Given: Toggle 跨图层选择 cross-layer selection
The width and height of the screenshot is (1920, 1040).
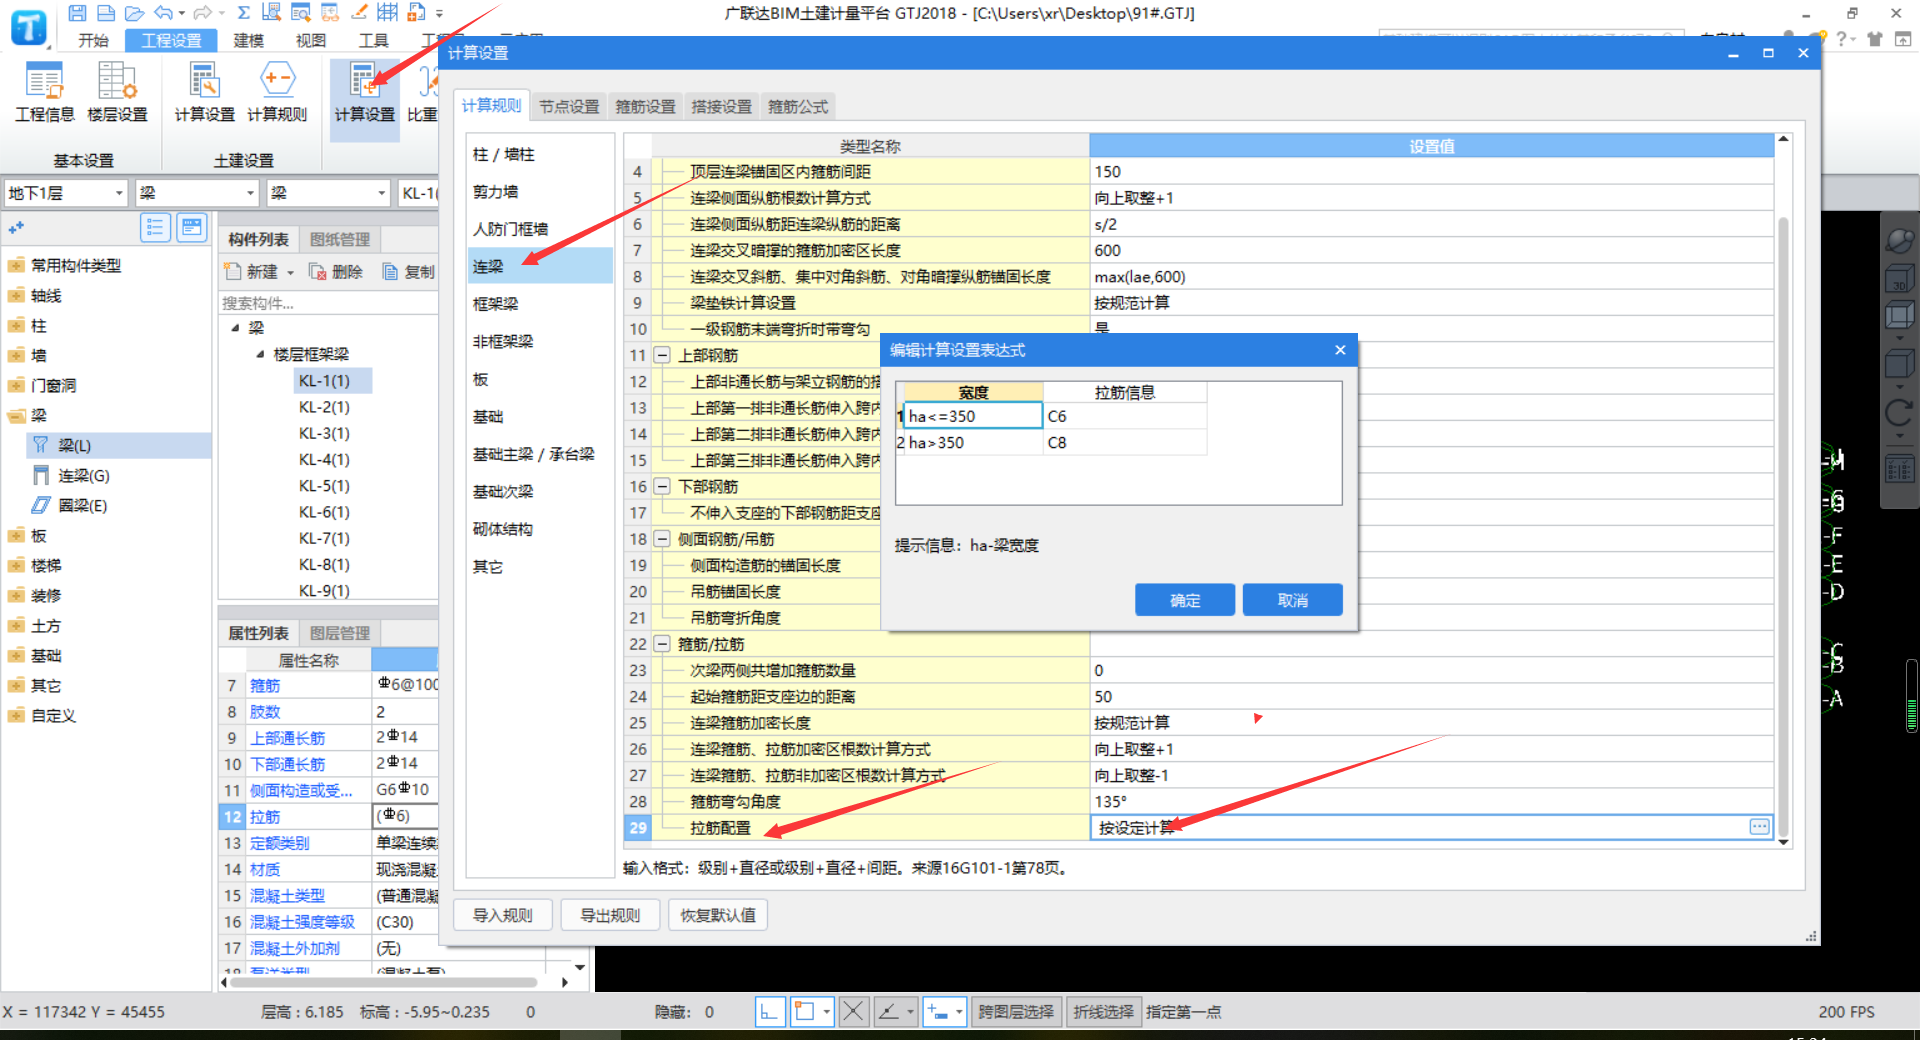Looking at the screenshot, I should coord(1015,1012).
